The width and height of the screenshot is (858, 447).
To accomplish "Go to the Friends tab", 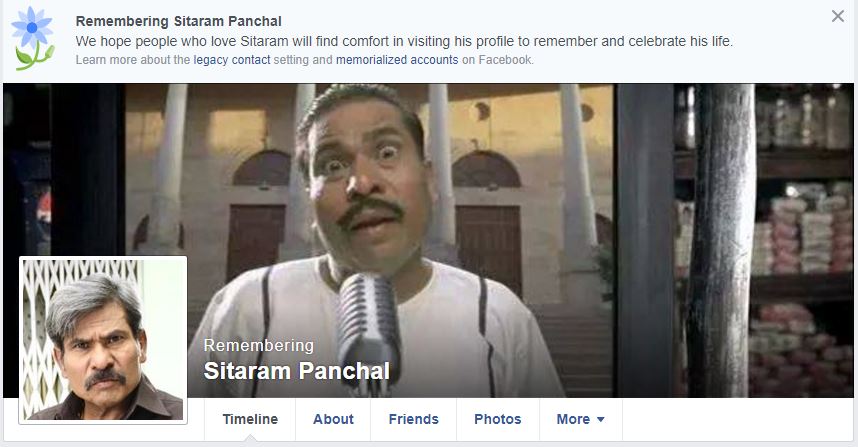I will point(414,419).
